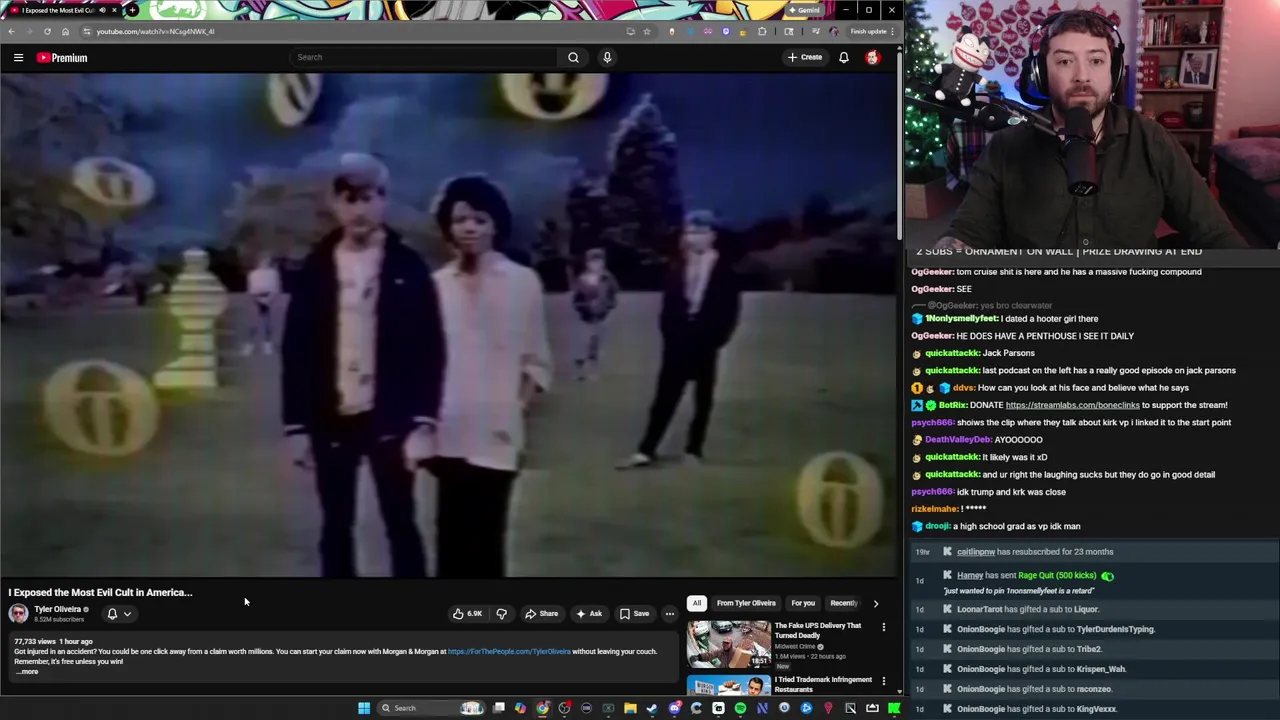The height and width of the screenshot is (720, 1280).
Task: Open the ForThePeople.com/TylerOliveira link
Action: 509,651
